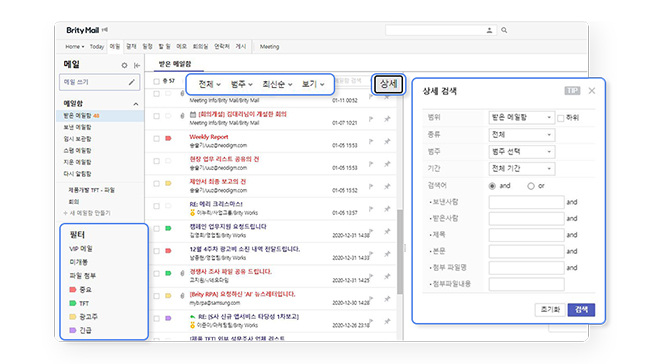Image resolution: width=646 pixels, height=364 pixels.
Task: Check the 현장 업무 리스트 공유의 건 checkbox
Action: 156,161
